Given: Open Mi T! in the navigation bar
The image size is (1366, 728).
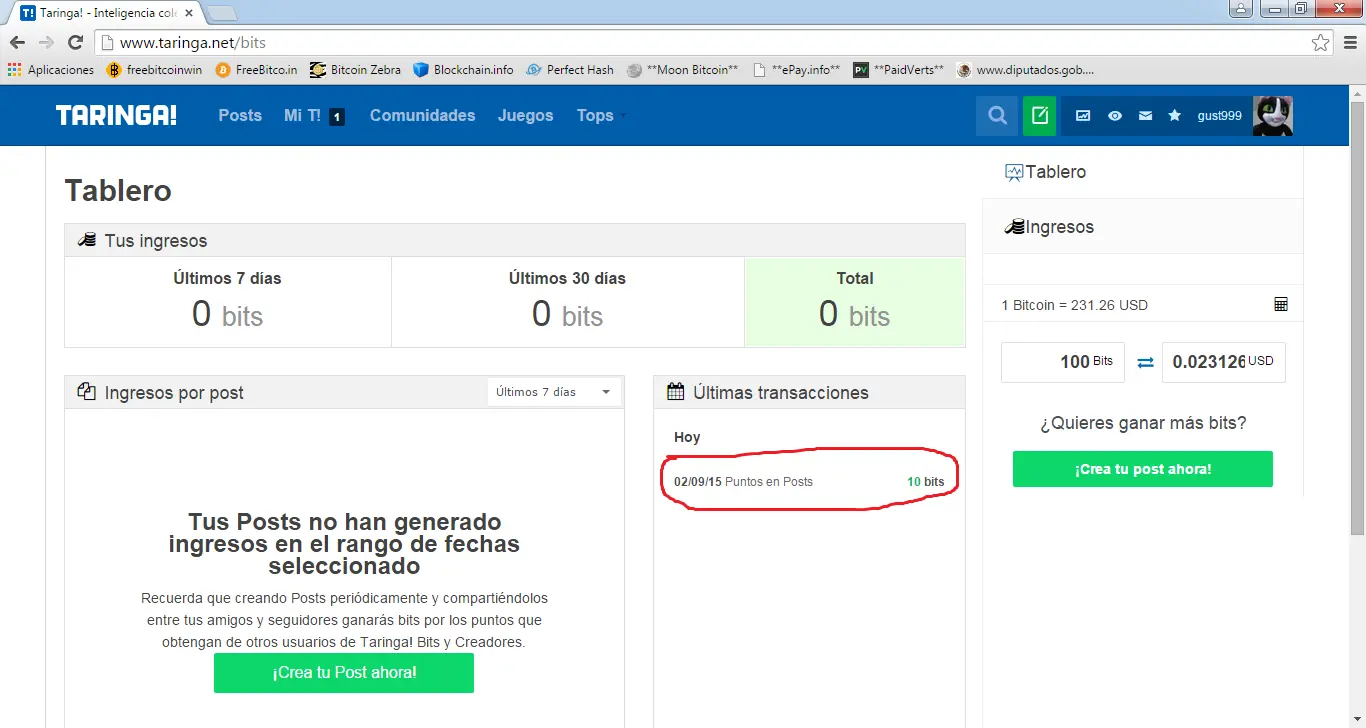Looking at the screenshot, I should click(302, 115).
